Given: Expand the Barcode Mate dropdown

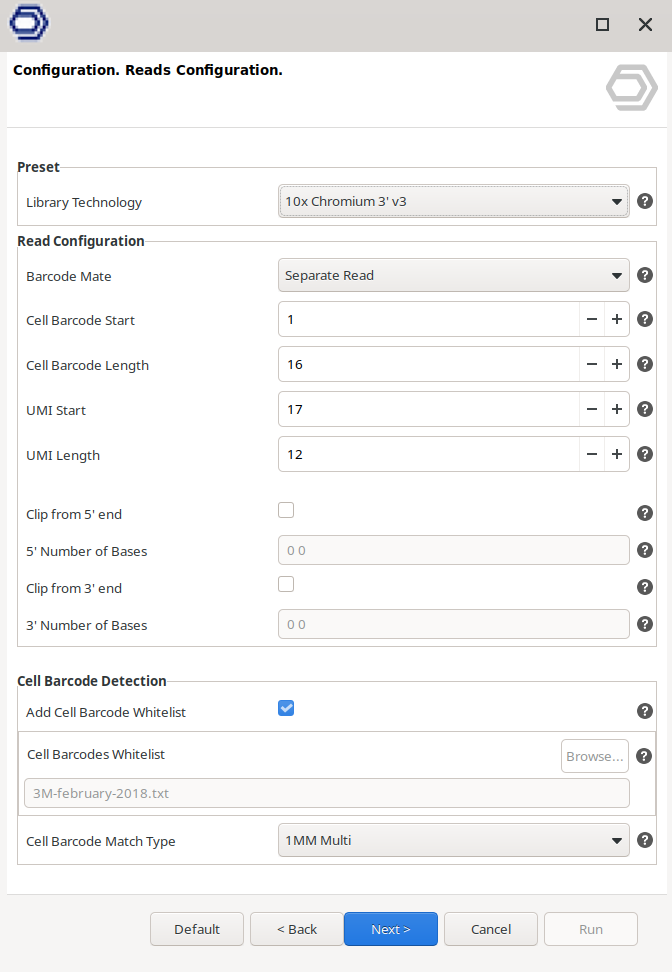Looking at the screenshot, I should coord(453,275).
